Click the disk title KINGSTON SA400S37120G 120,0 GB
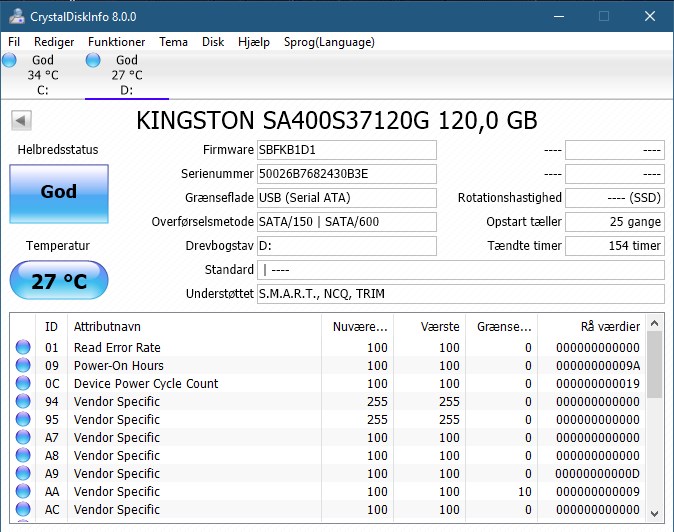This screenshot has height=532, width=674. coord(337,120)
